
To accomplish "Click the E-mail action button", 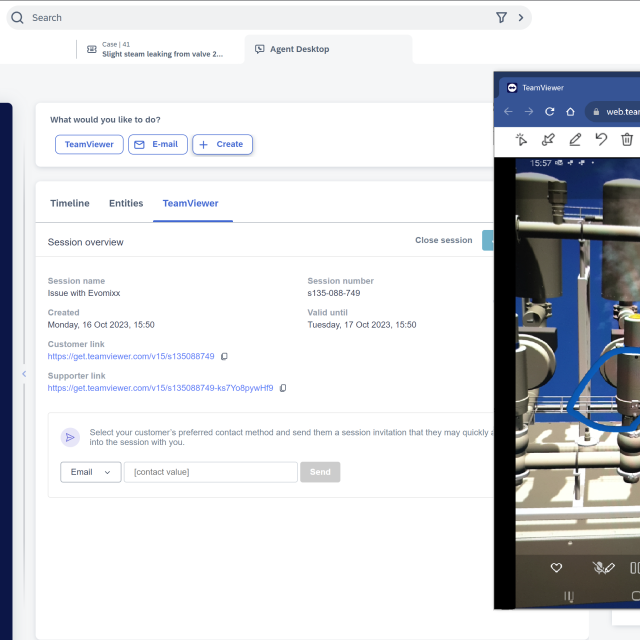I will [158, 144].
